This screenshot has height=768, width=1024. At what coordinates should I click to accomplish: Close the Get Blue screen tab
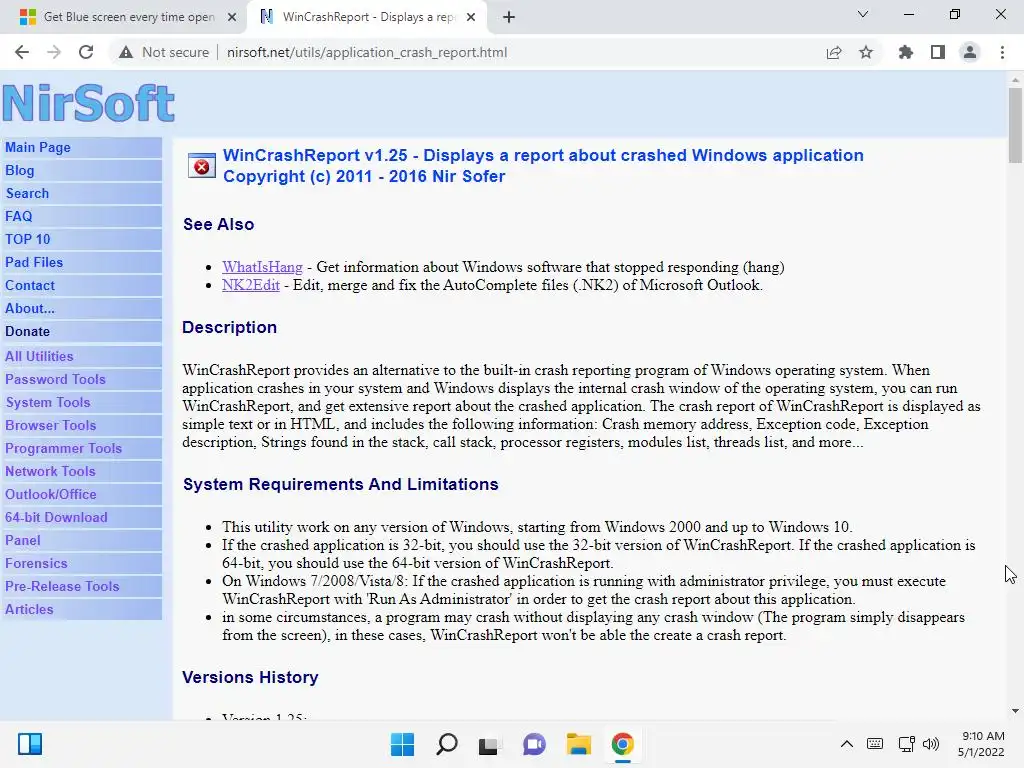[232, 18]
